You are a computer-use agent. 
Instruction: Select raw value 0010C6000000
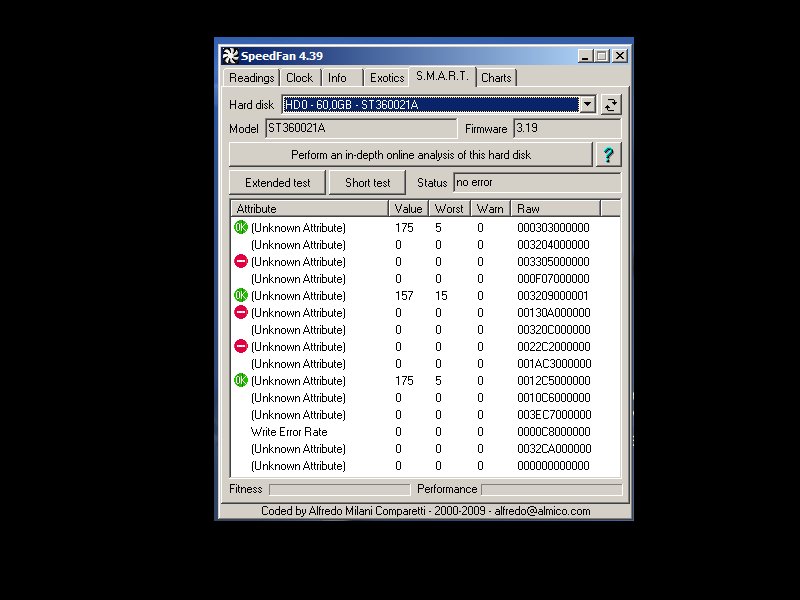tap(554, 397)
